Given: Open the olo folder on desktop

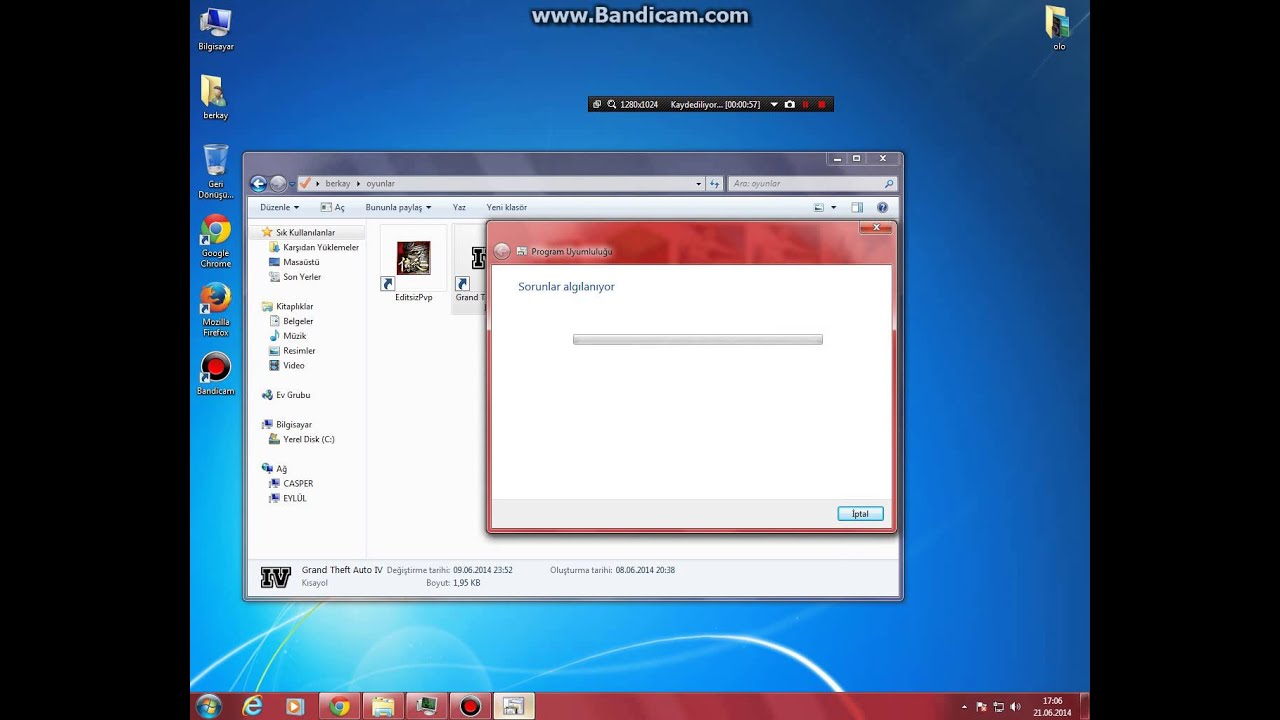Looking at the screenshot, I should 1058,28.
